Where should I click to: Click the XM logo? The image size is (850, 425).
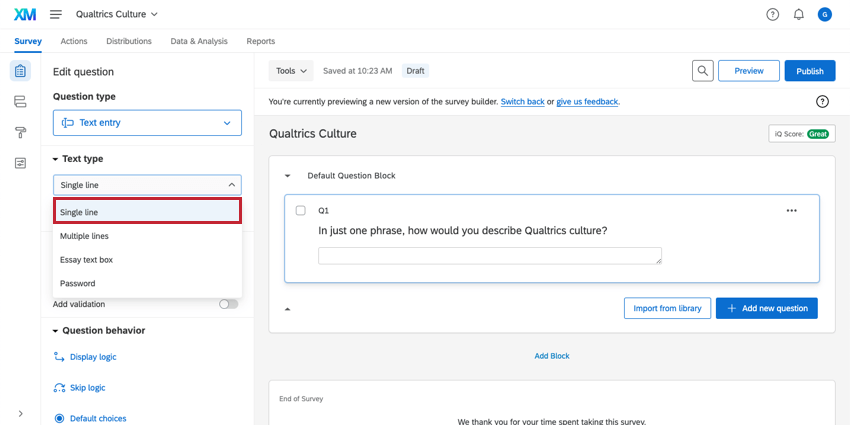25,14
